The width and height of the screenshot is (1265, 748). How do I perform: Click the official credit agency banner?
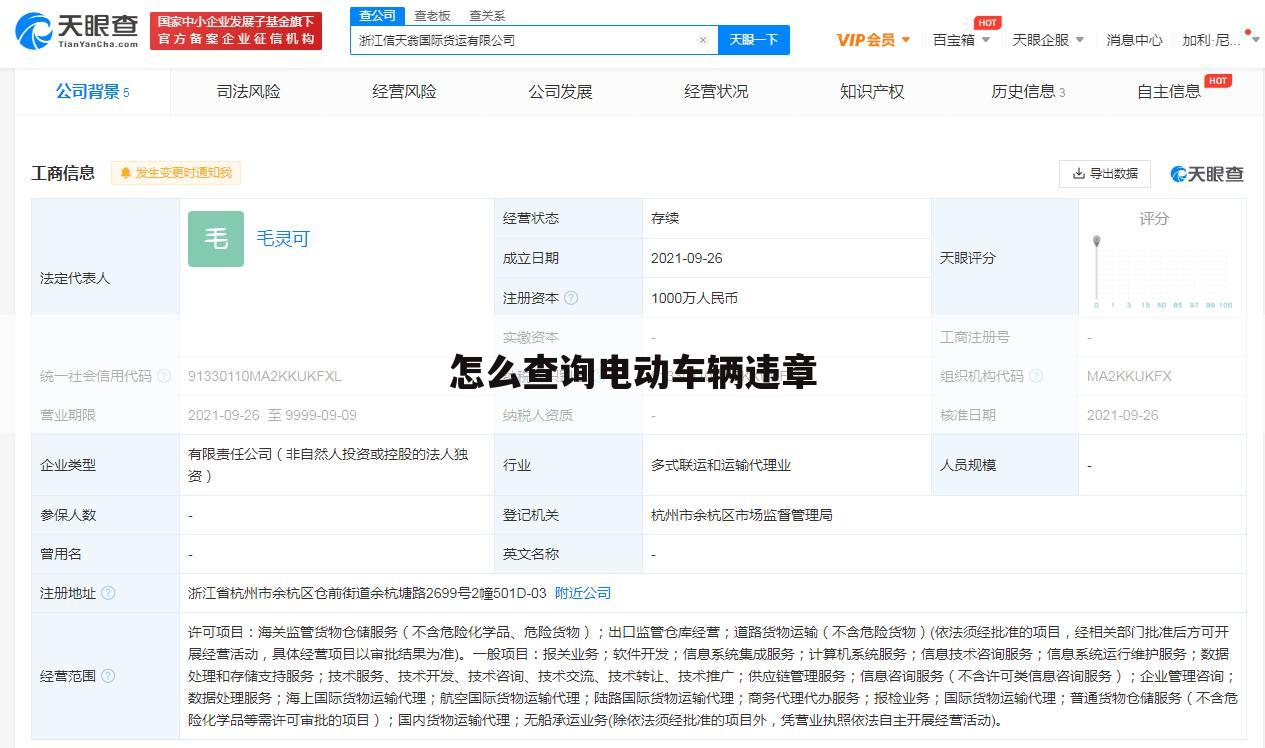pos(236,30)
